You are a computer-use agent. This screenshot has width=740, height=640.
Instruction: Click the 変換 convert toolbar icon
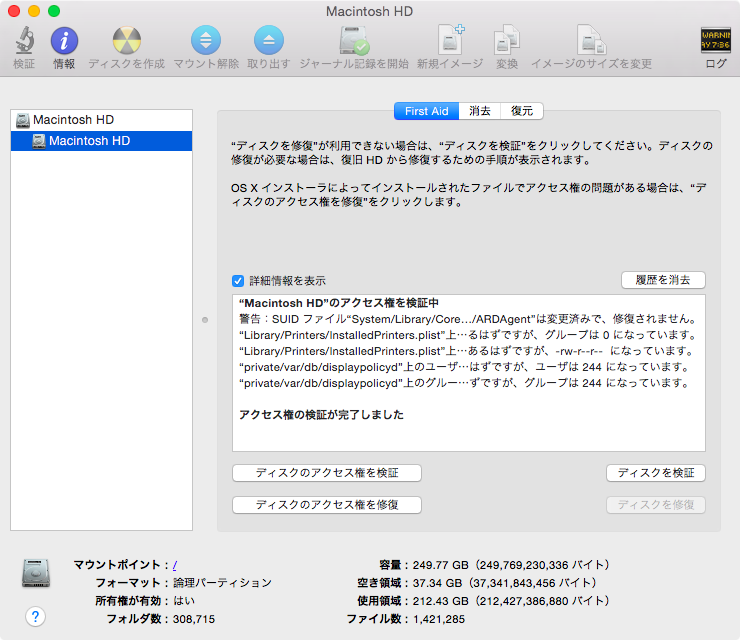(506, 39)
